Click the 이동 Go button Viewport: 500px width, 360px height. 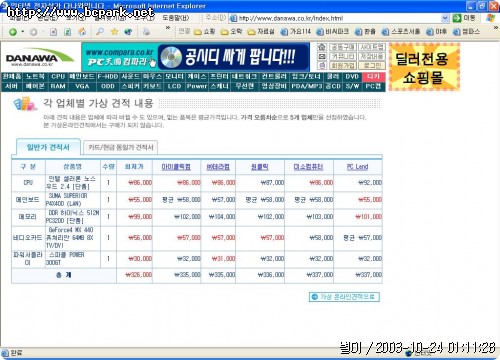[465, 18]
